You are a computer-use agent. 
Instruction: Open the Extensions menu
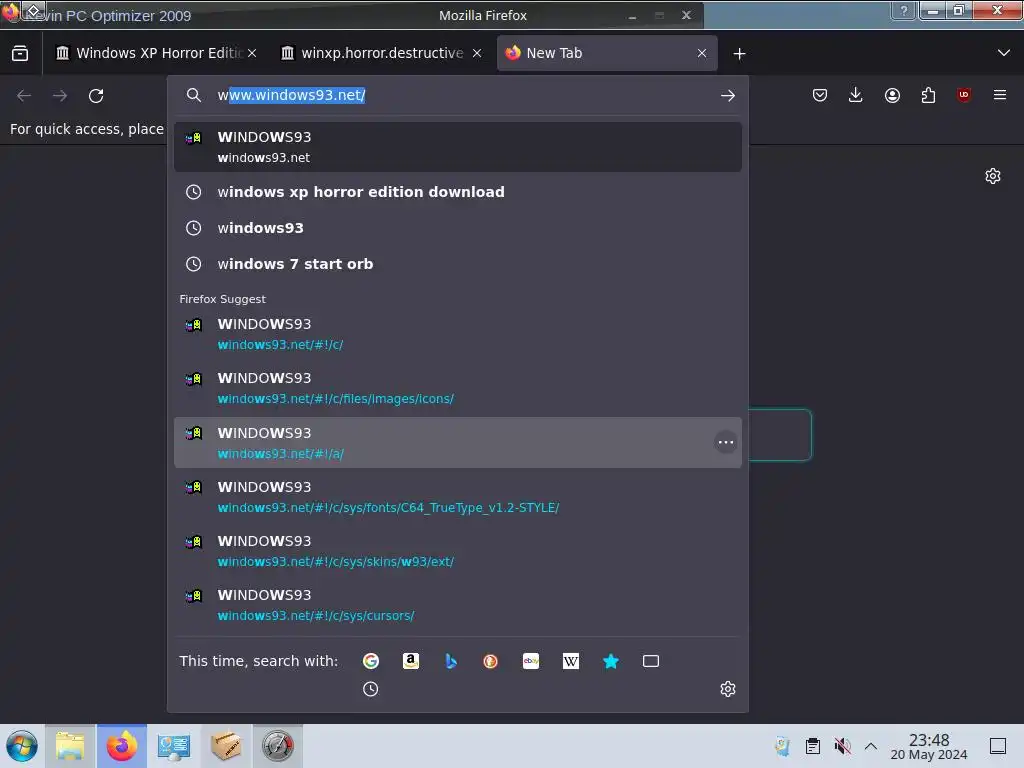pos(928,95)
